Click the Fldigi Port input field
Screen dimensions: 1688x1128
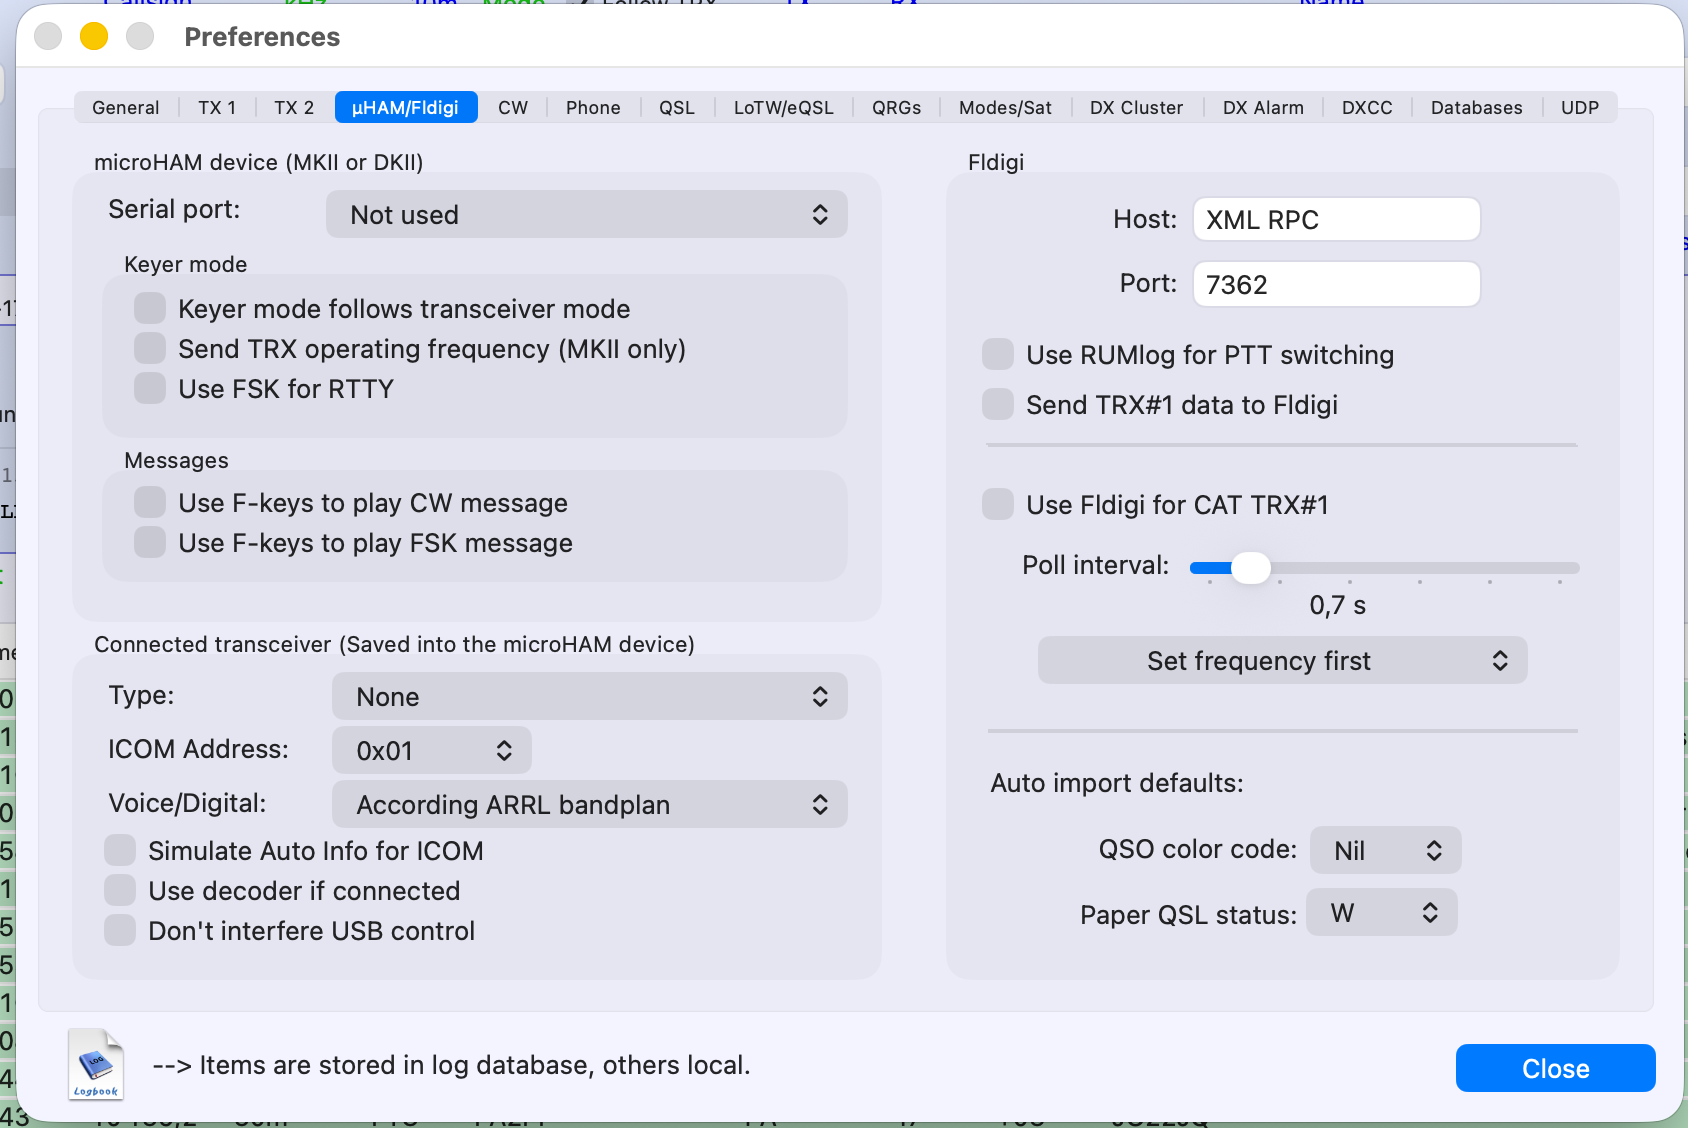pos(1336,285)
